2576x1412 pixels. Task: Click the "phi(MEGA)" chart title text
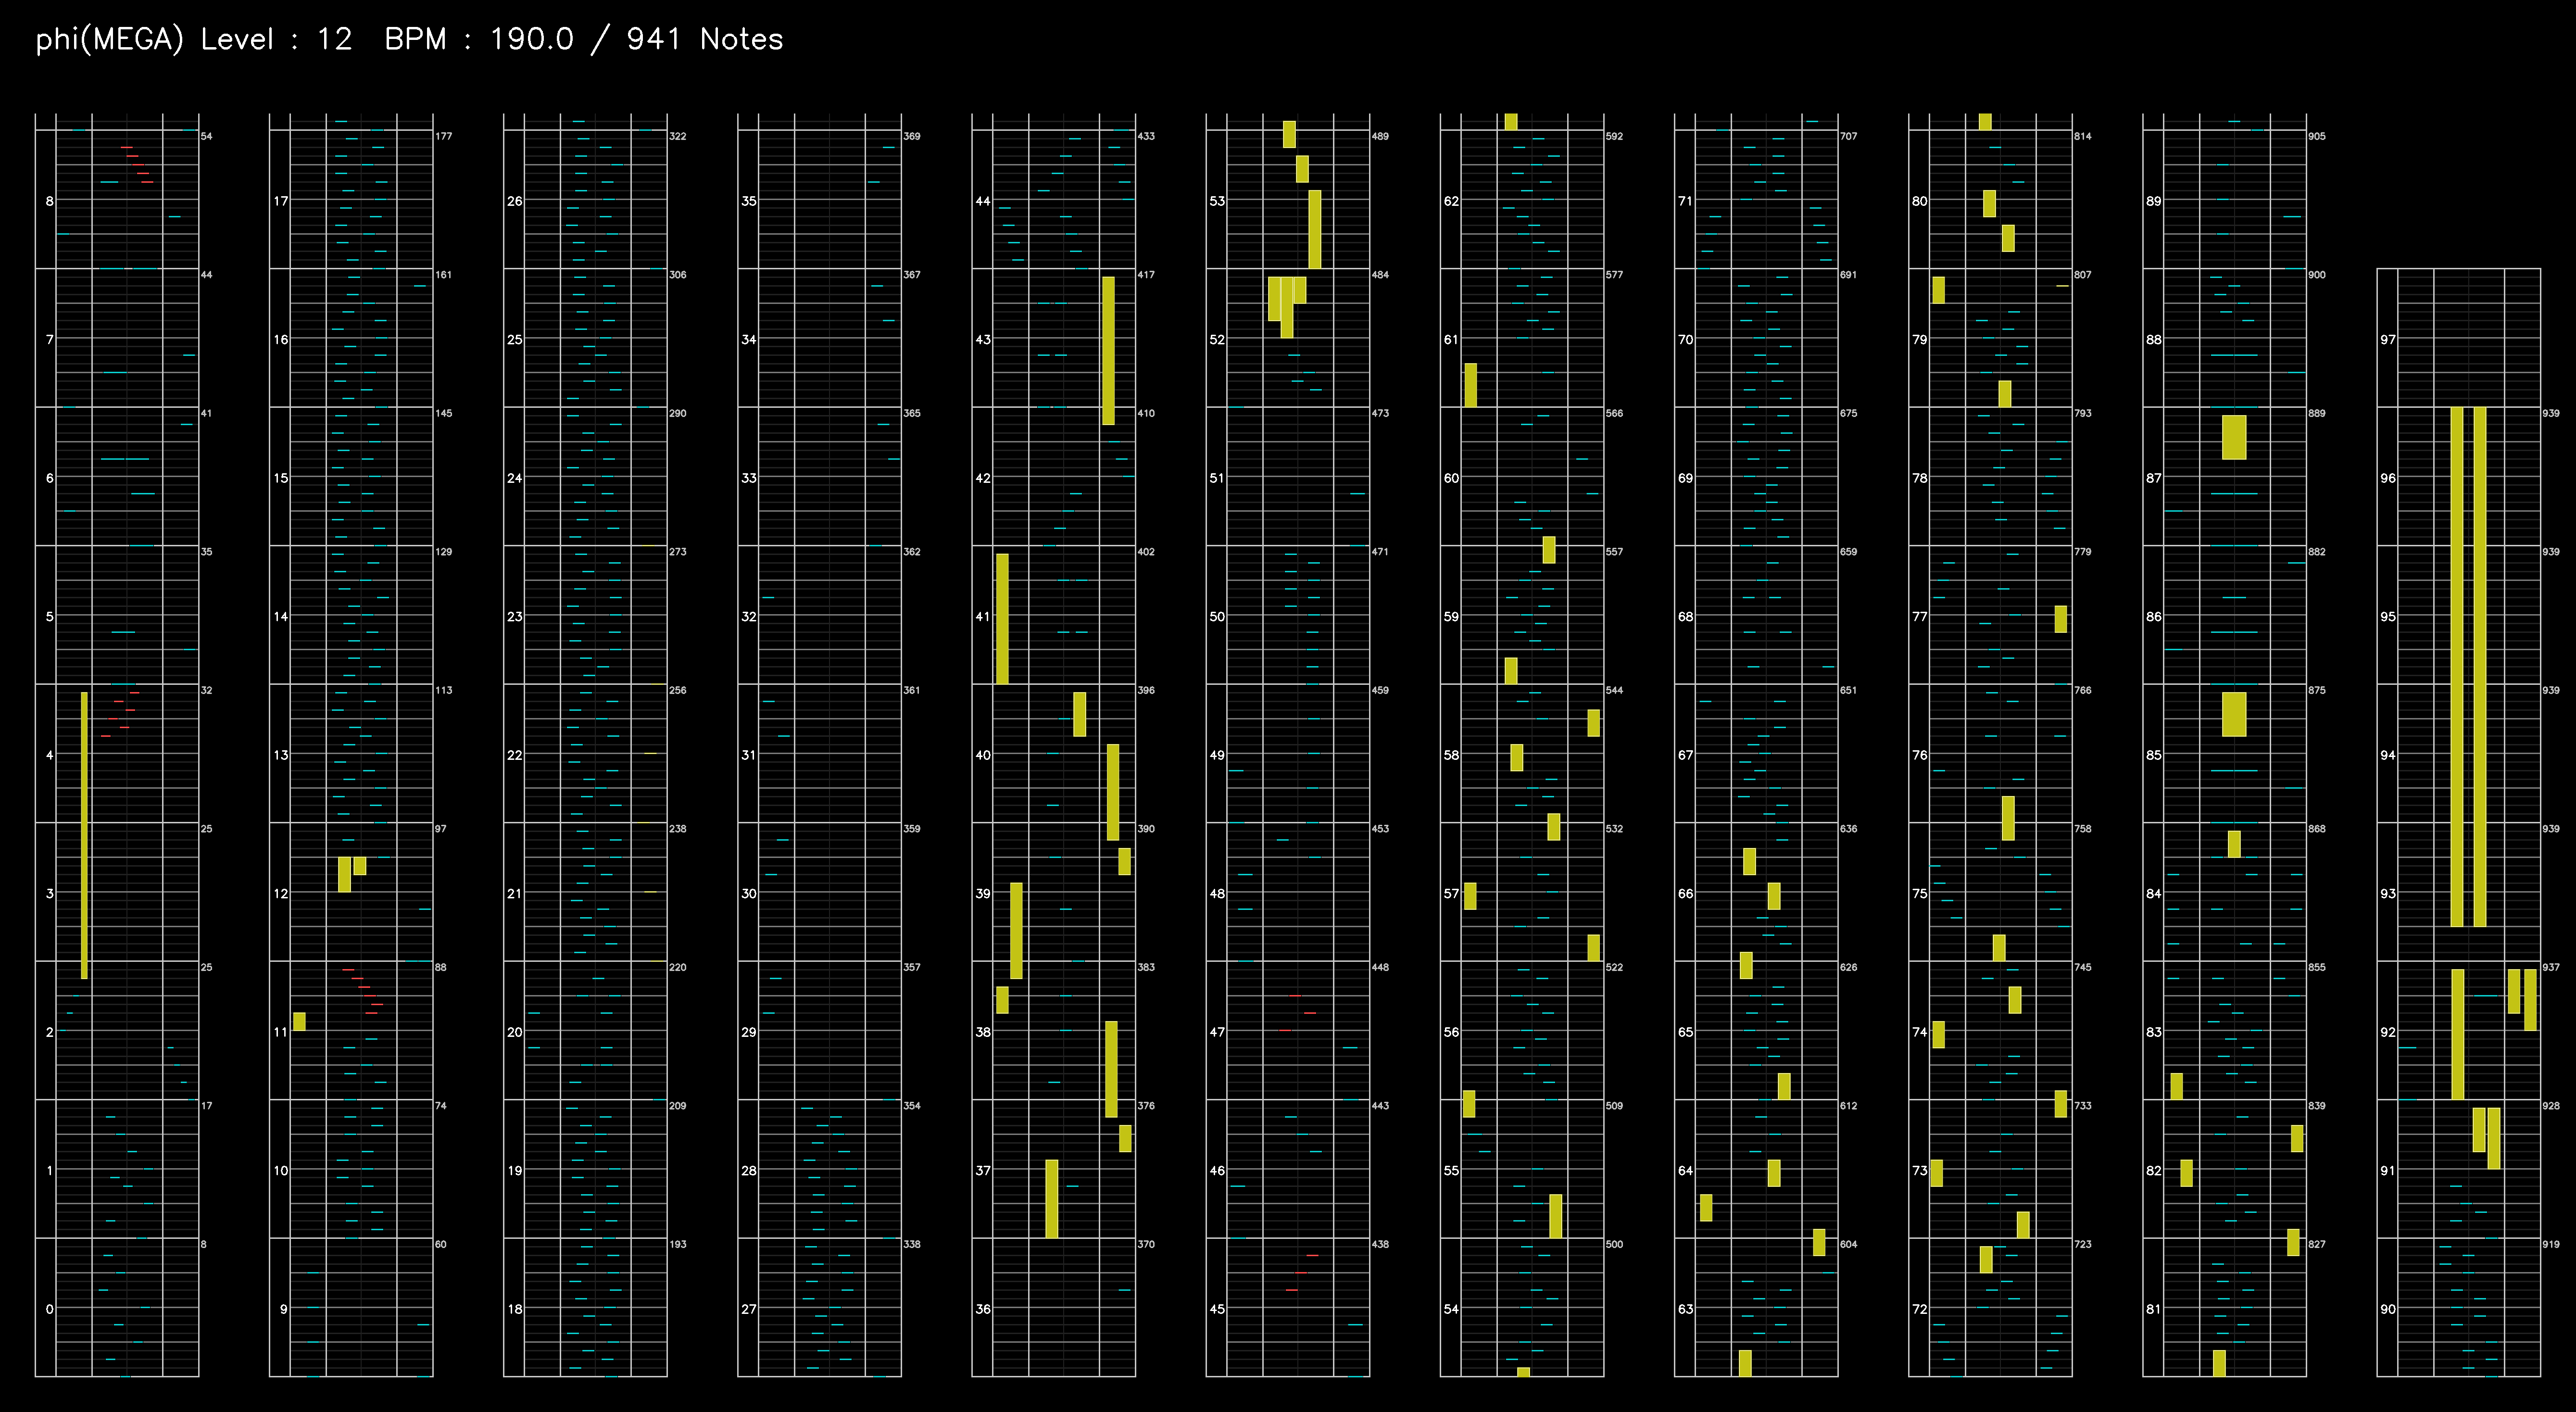coord(110,39)
